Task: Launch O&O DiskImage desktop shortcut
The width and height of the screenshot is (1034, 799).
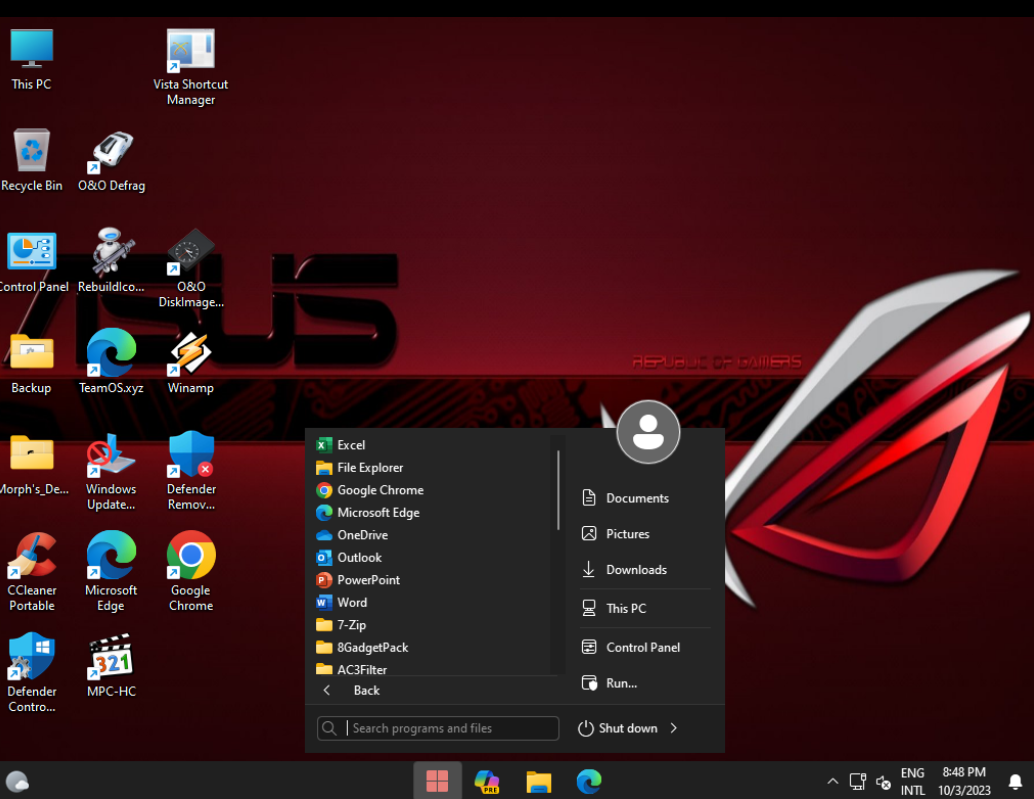Action: click(191, 269)
